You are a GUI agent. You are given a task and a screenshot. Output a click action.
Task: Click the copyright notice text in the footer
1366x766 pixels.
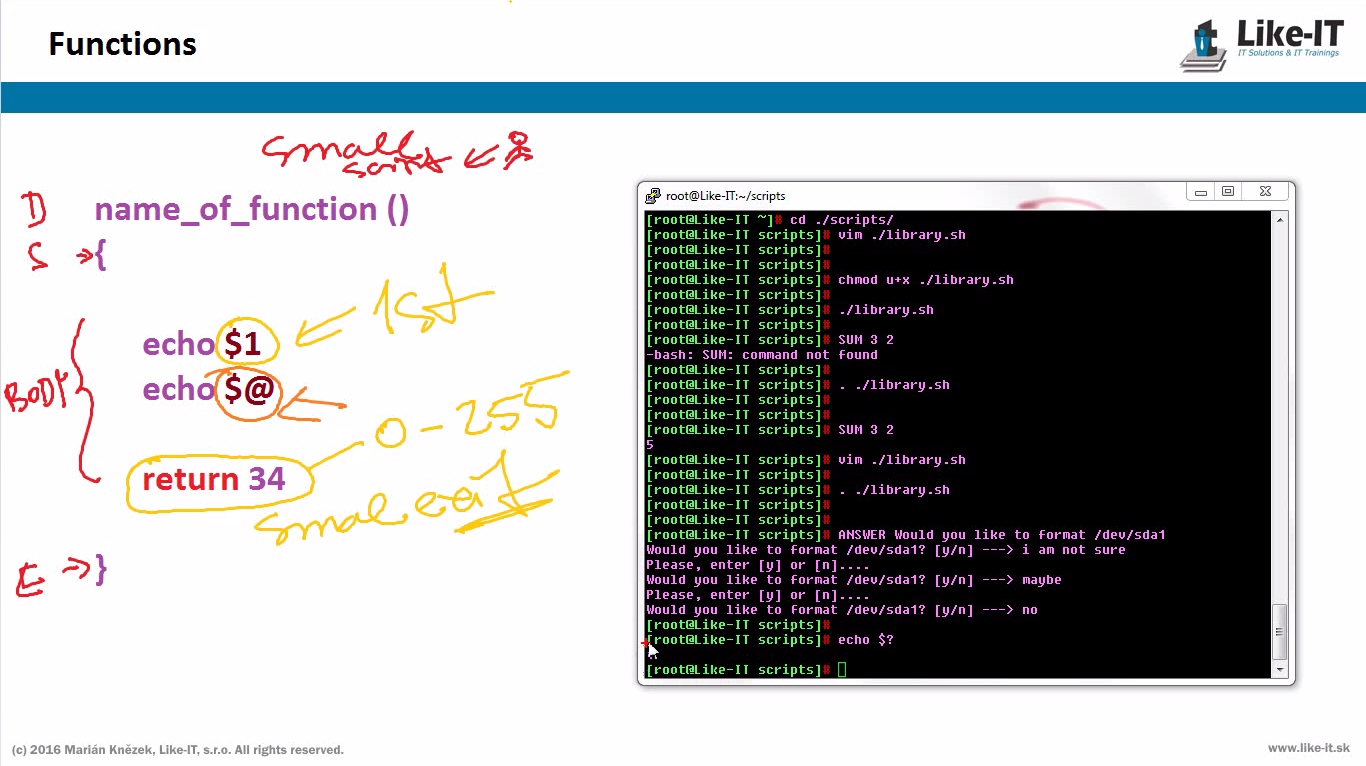(177, 749)
